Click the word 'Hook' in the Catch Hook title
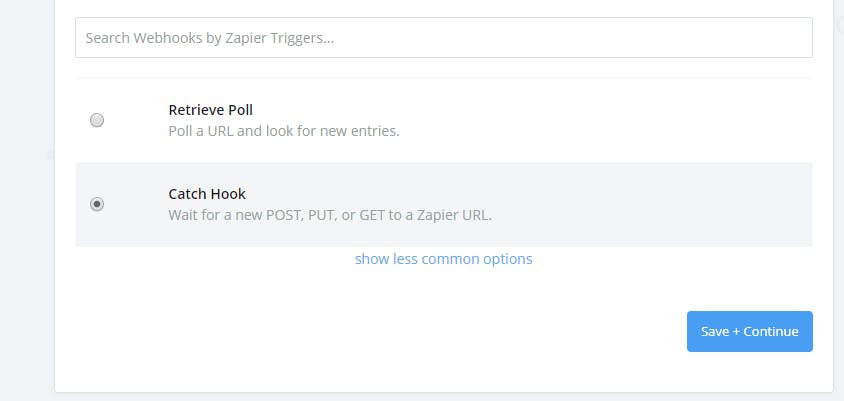 point(228,194)
